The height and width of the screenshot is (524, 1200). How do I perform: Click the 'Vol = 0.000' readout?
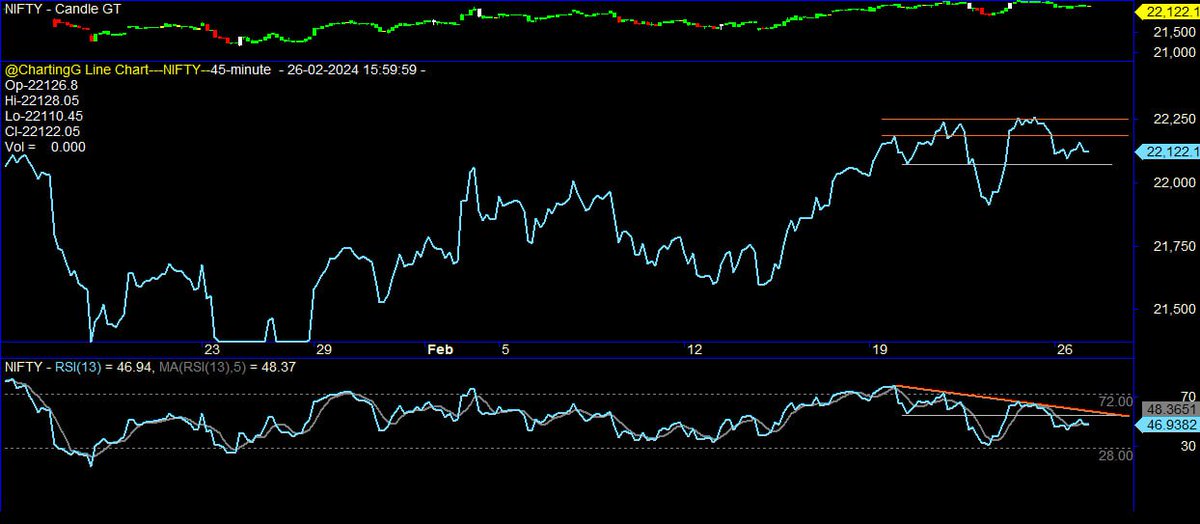coord(45,146)
